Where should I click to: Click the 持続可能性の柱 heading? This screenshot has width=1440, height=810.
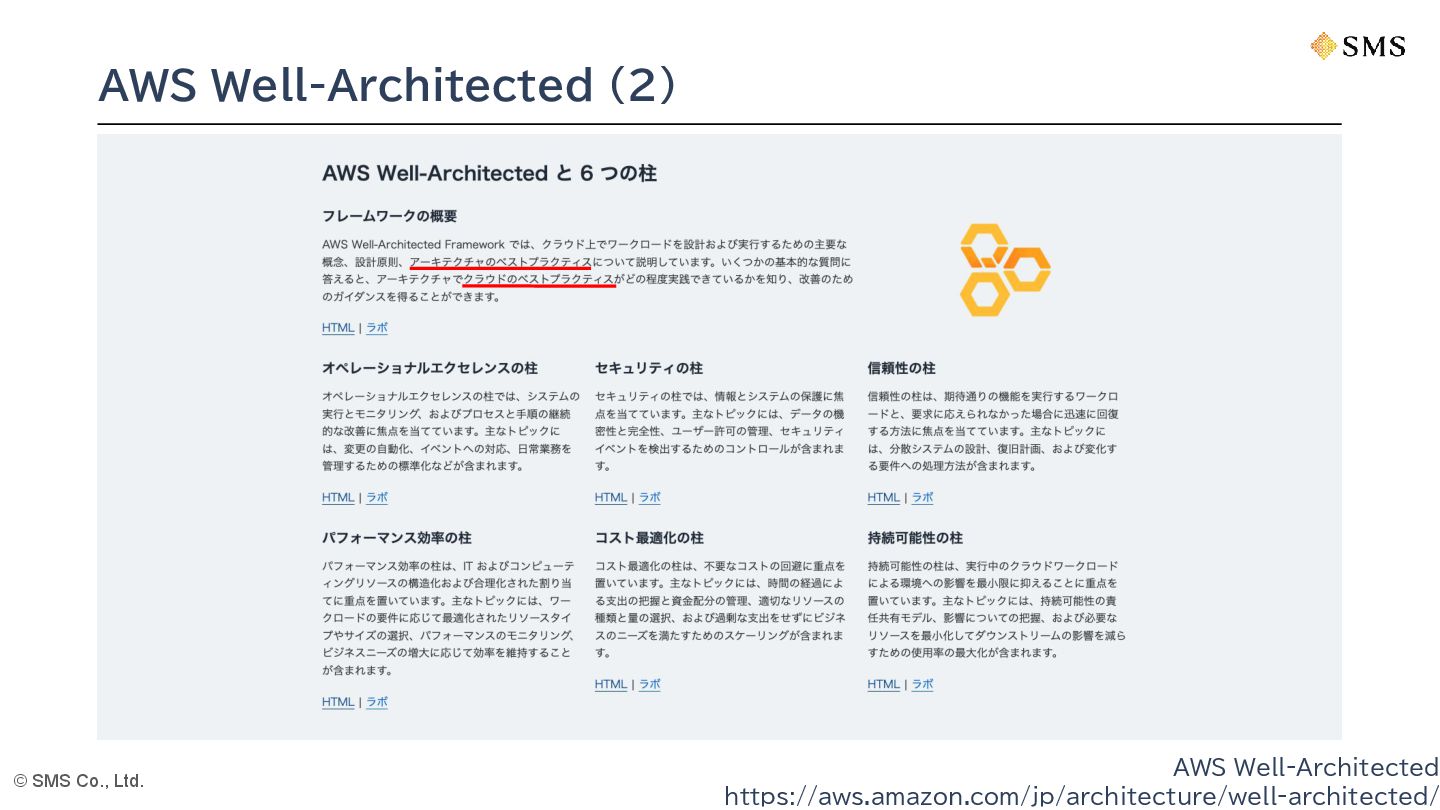(x=915, y=538)
